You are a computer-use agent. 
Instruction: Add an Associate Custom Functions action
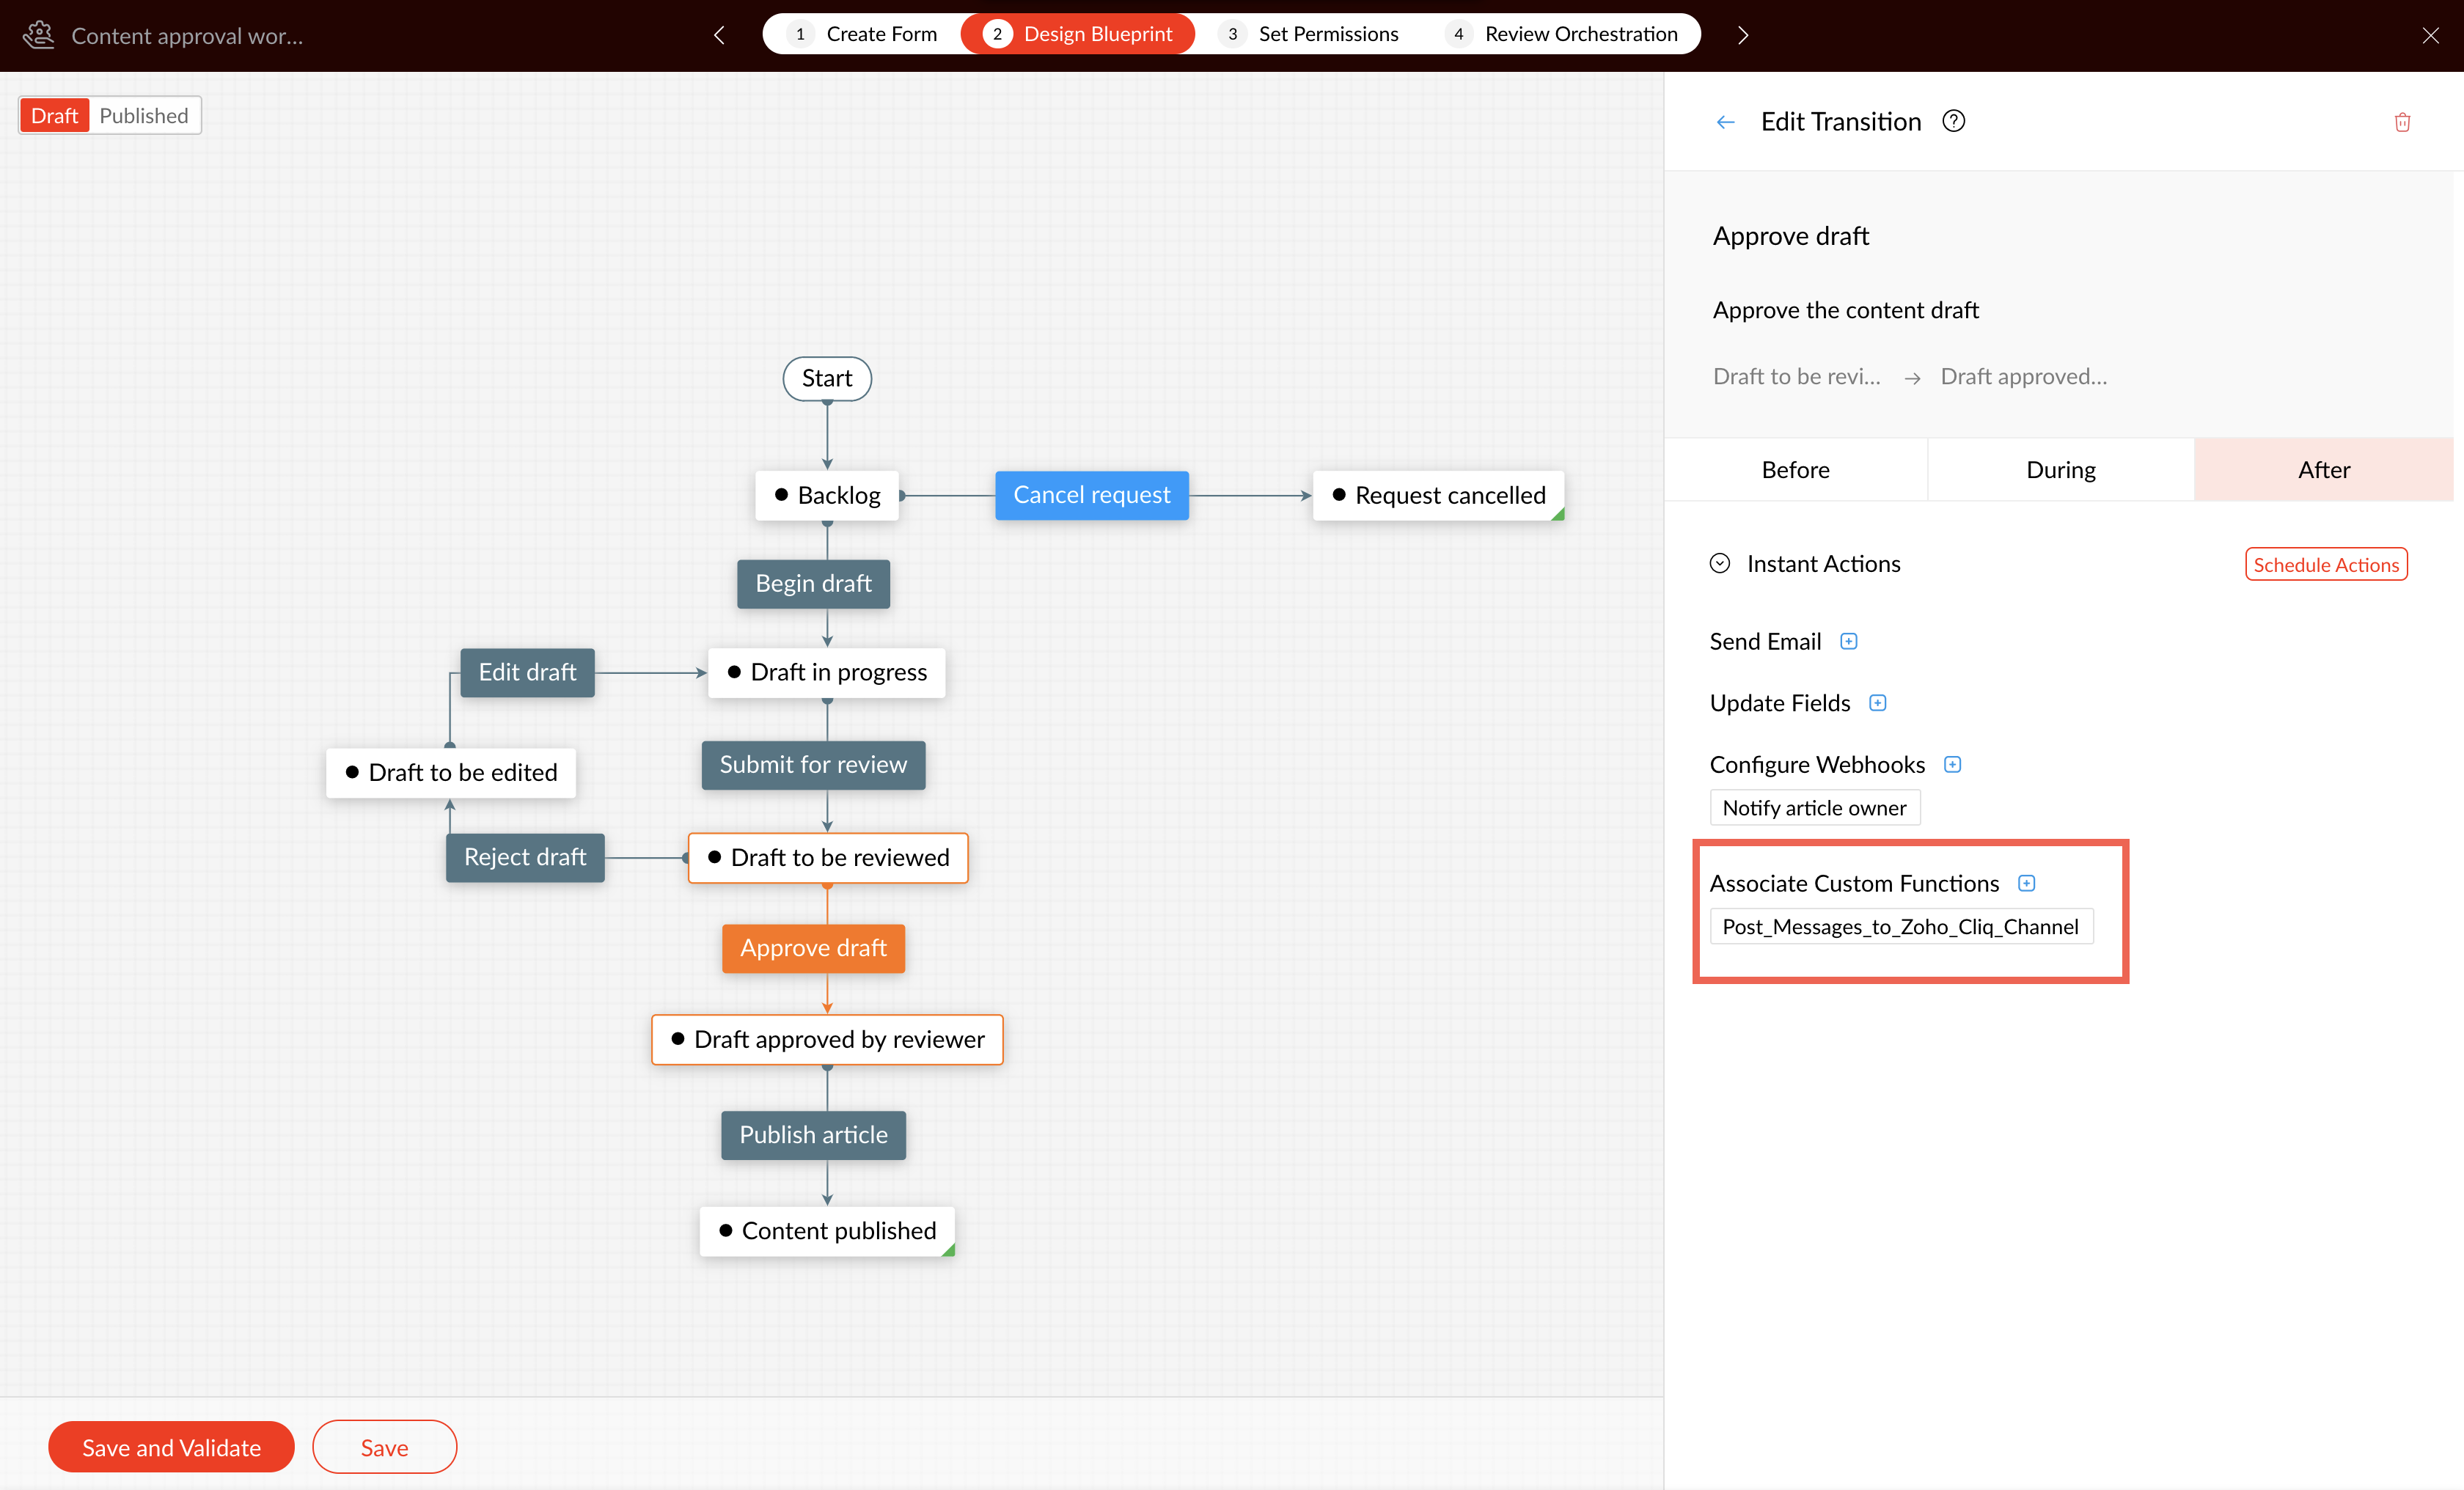coord(2026,883)
